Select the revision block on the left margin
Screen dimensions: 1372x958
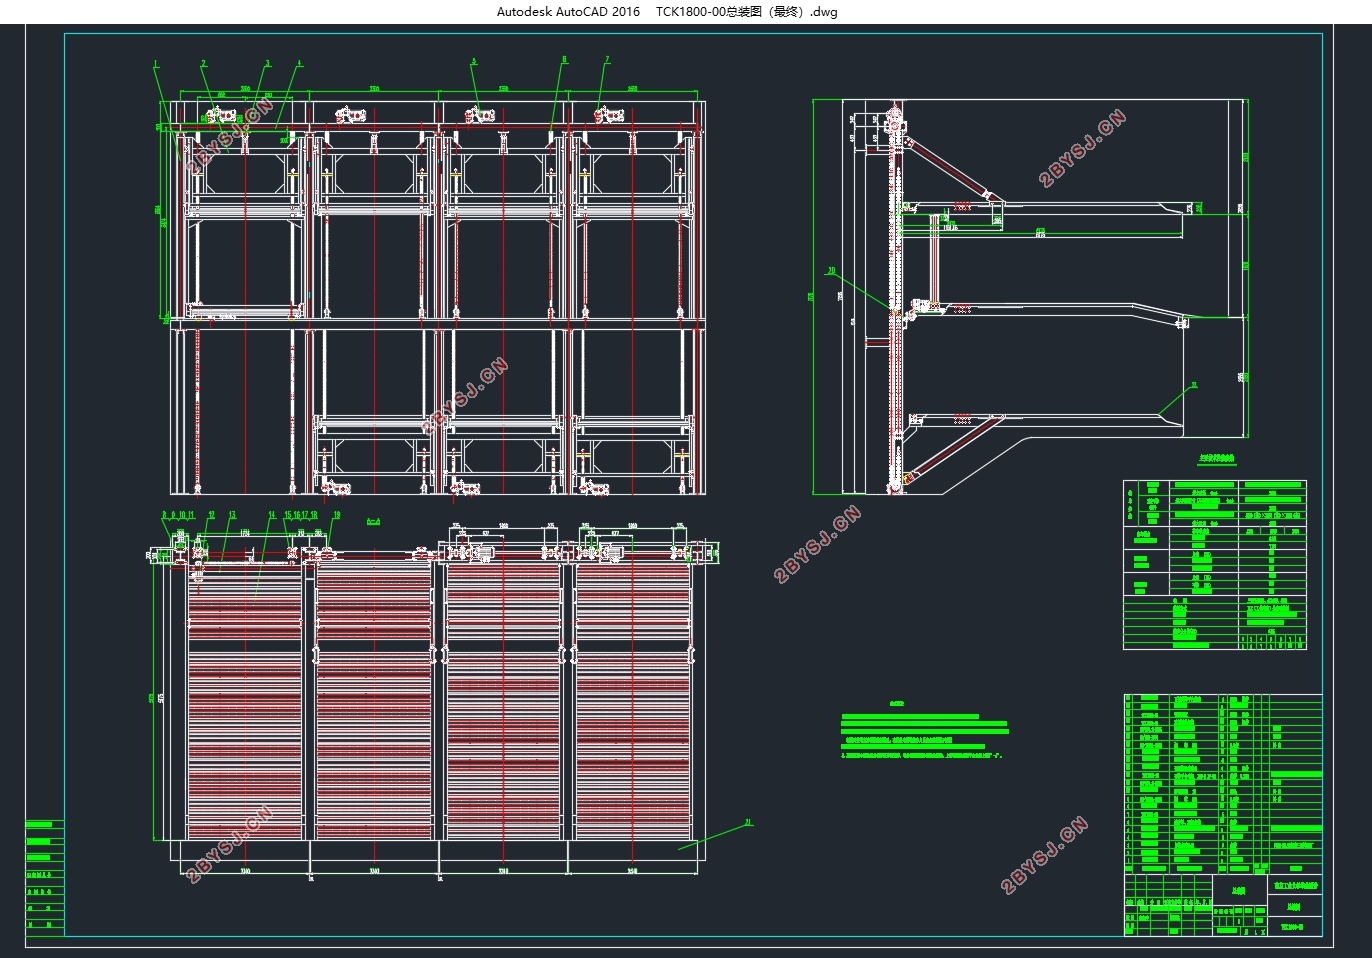click(45, 878)
